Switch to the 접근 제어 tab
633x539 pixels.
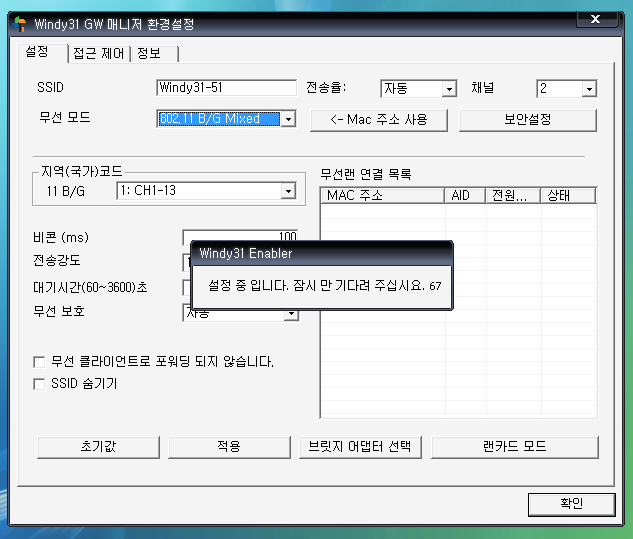[99, 53]
